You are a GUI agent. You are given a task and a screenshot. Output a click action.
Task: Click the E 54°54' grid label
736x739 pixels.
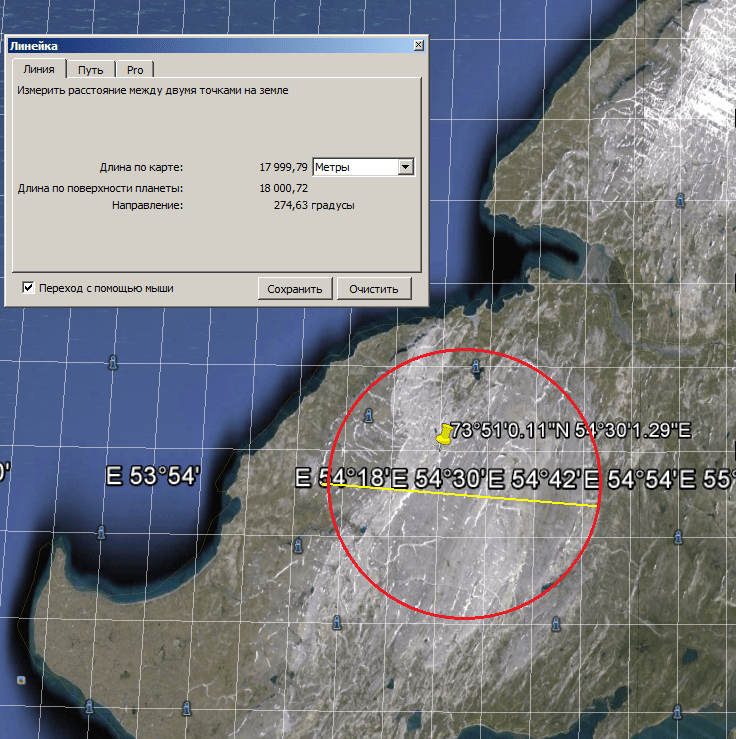631,480
